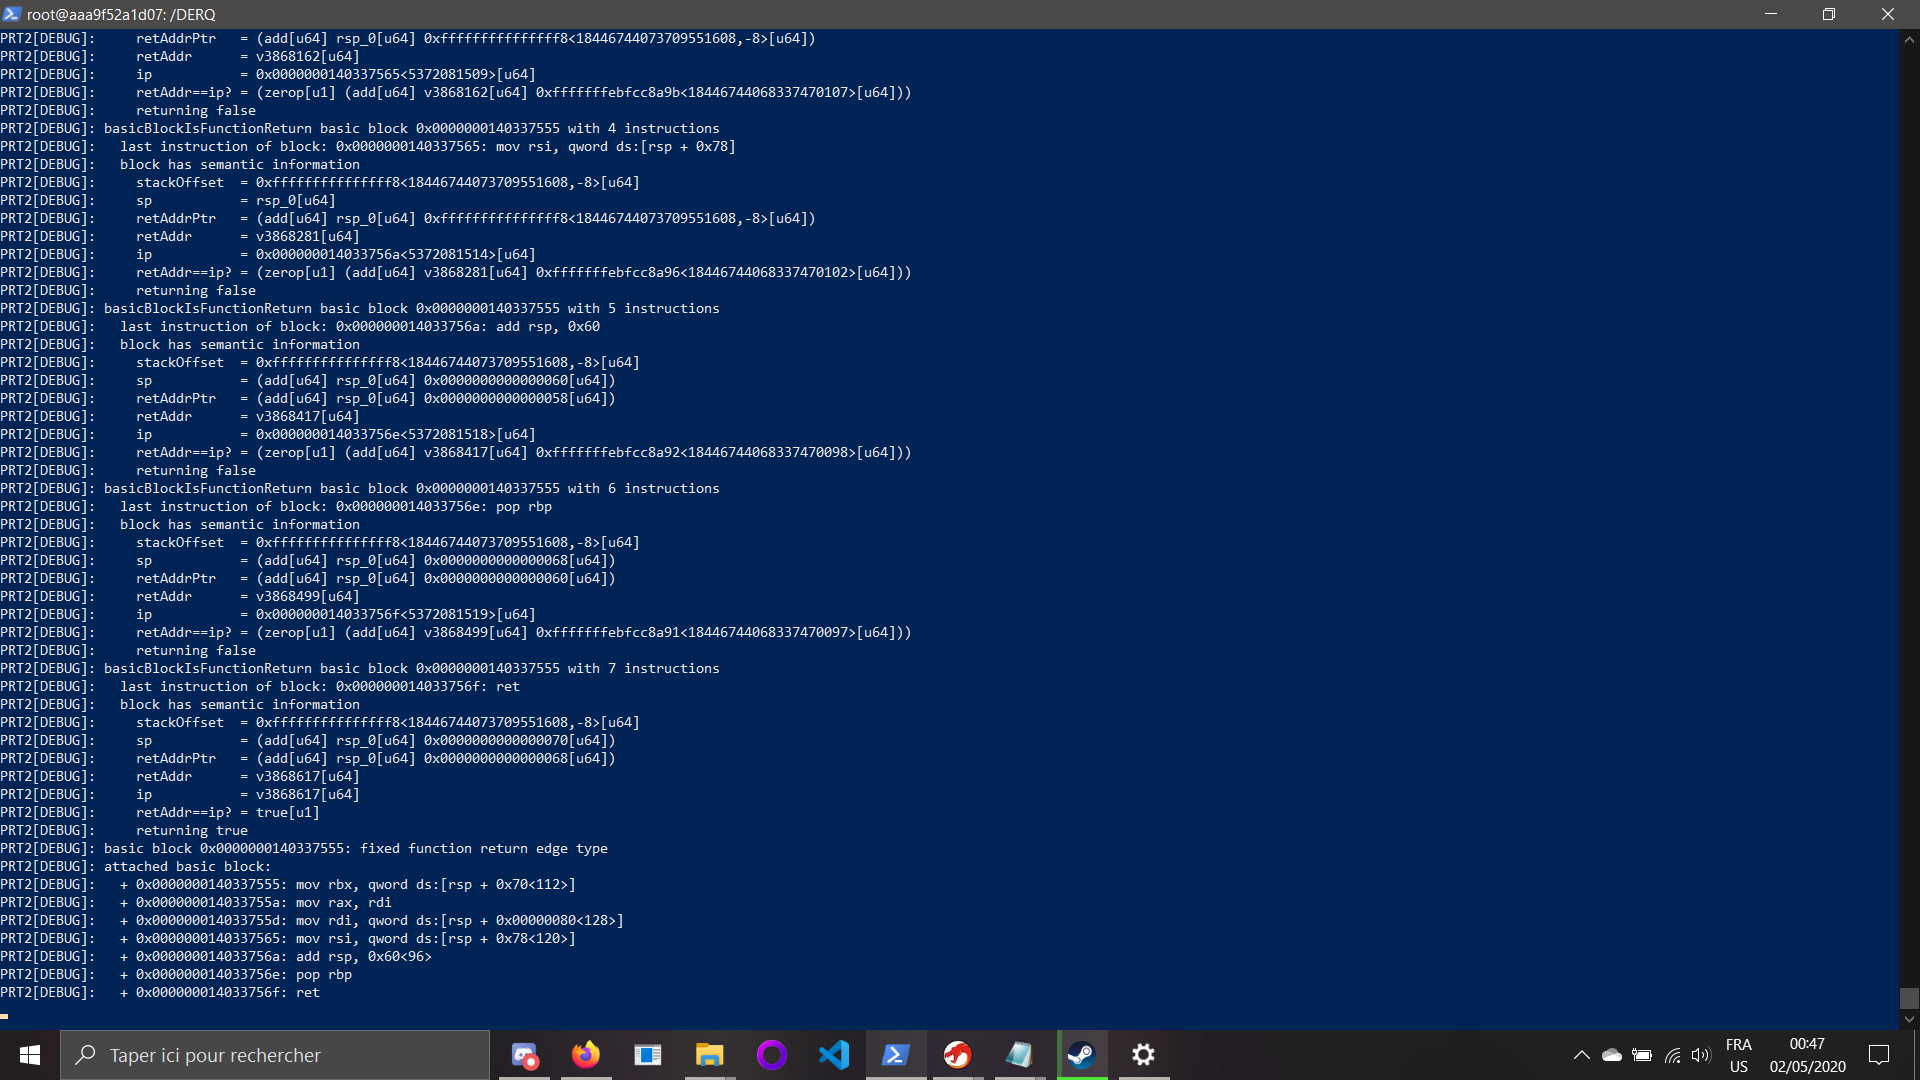Expand hidden system tray icons
The image size is (1920, 1080).
pyautogui.click(x=1582, y=1054)
